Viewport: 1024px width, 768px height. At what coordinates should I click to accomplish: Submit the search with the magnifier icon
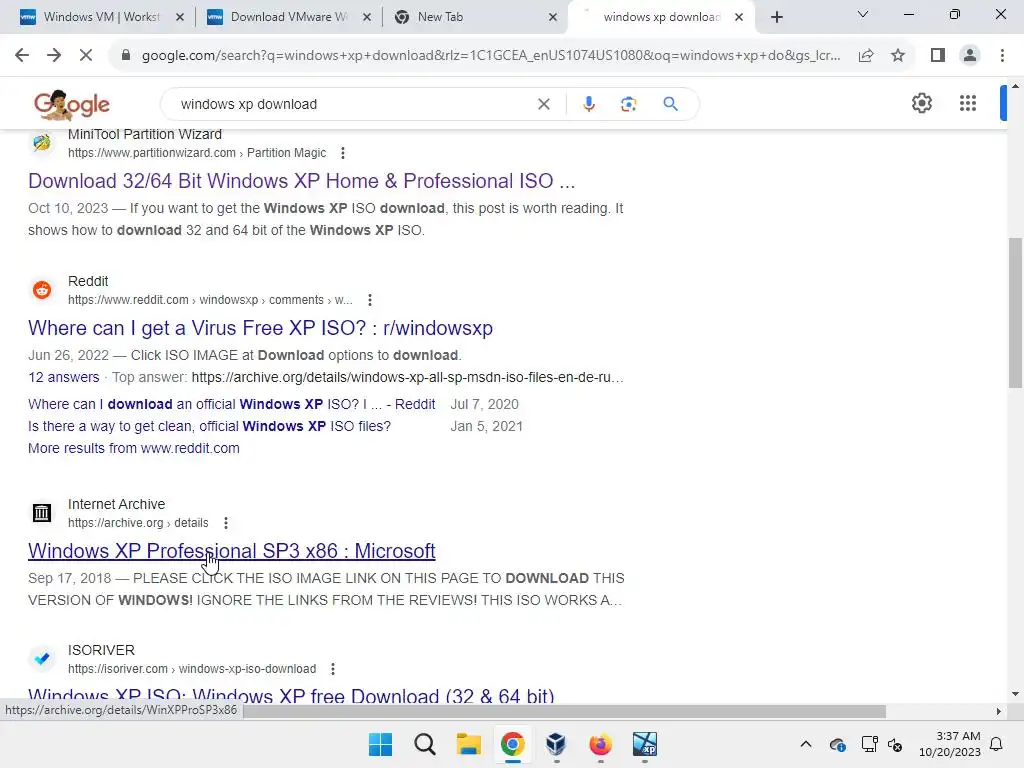pyautogui.click(x=670, y=104)
